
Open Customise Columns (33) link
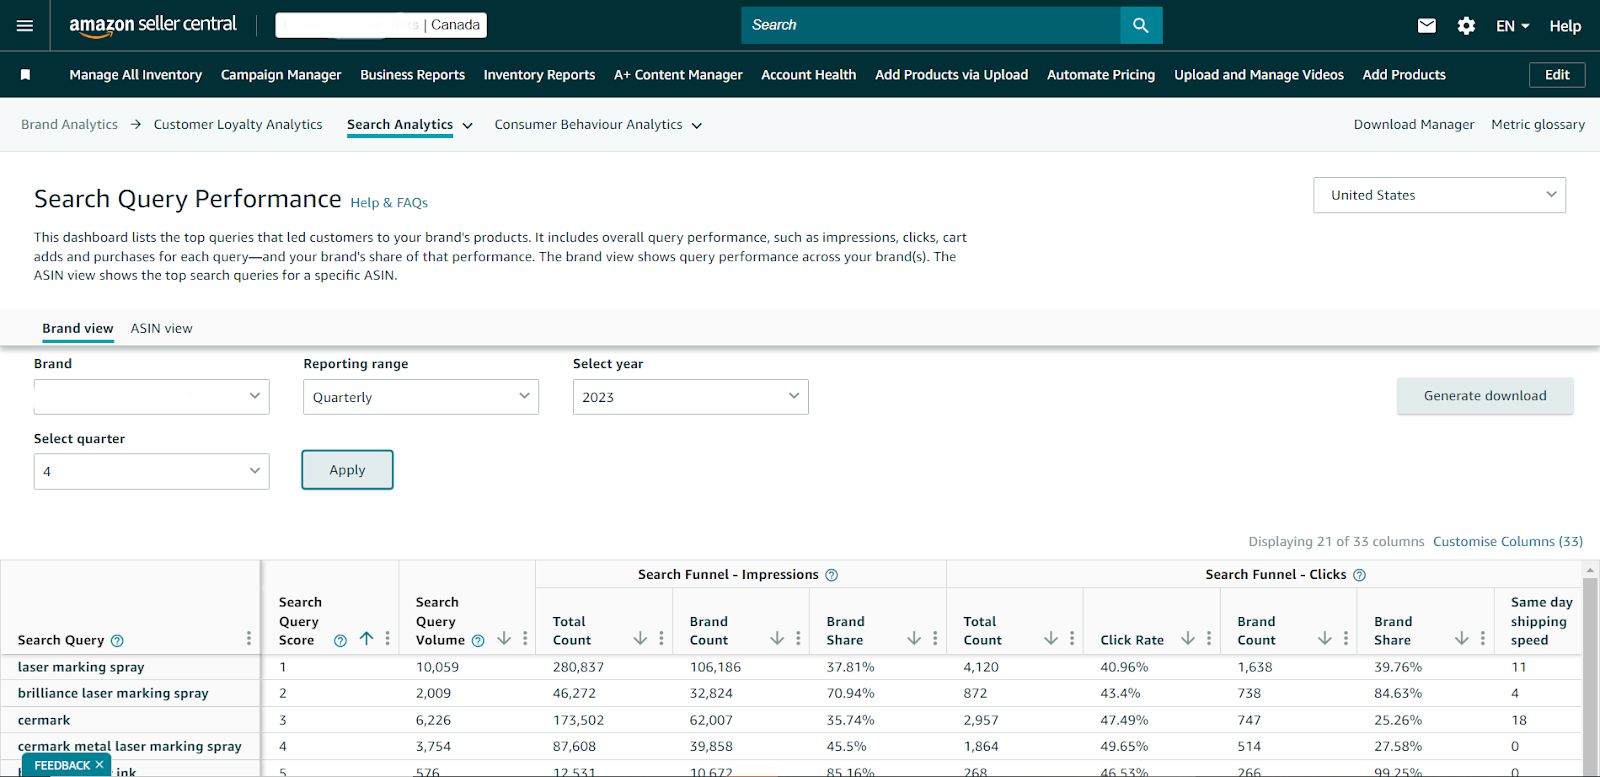tap(1508, 542)
